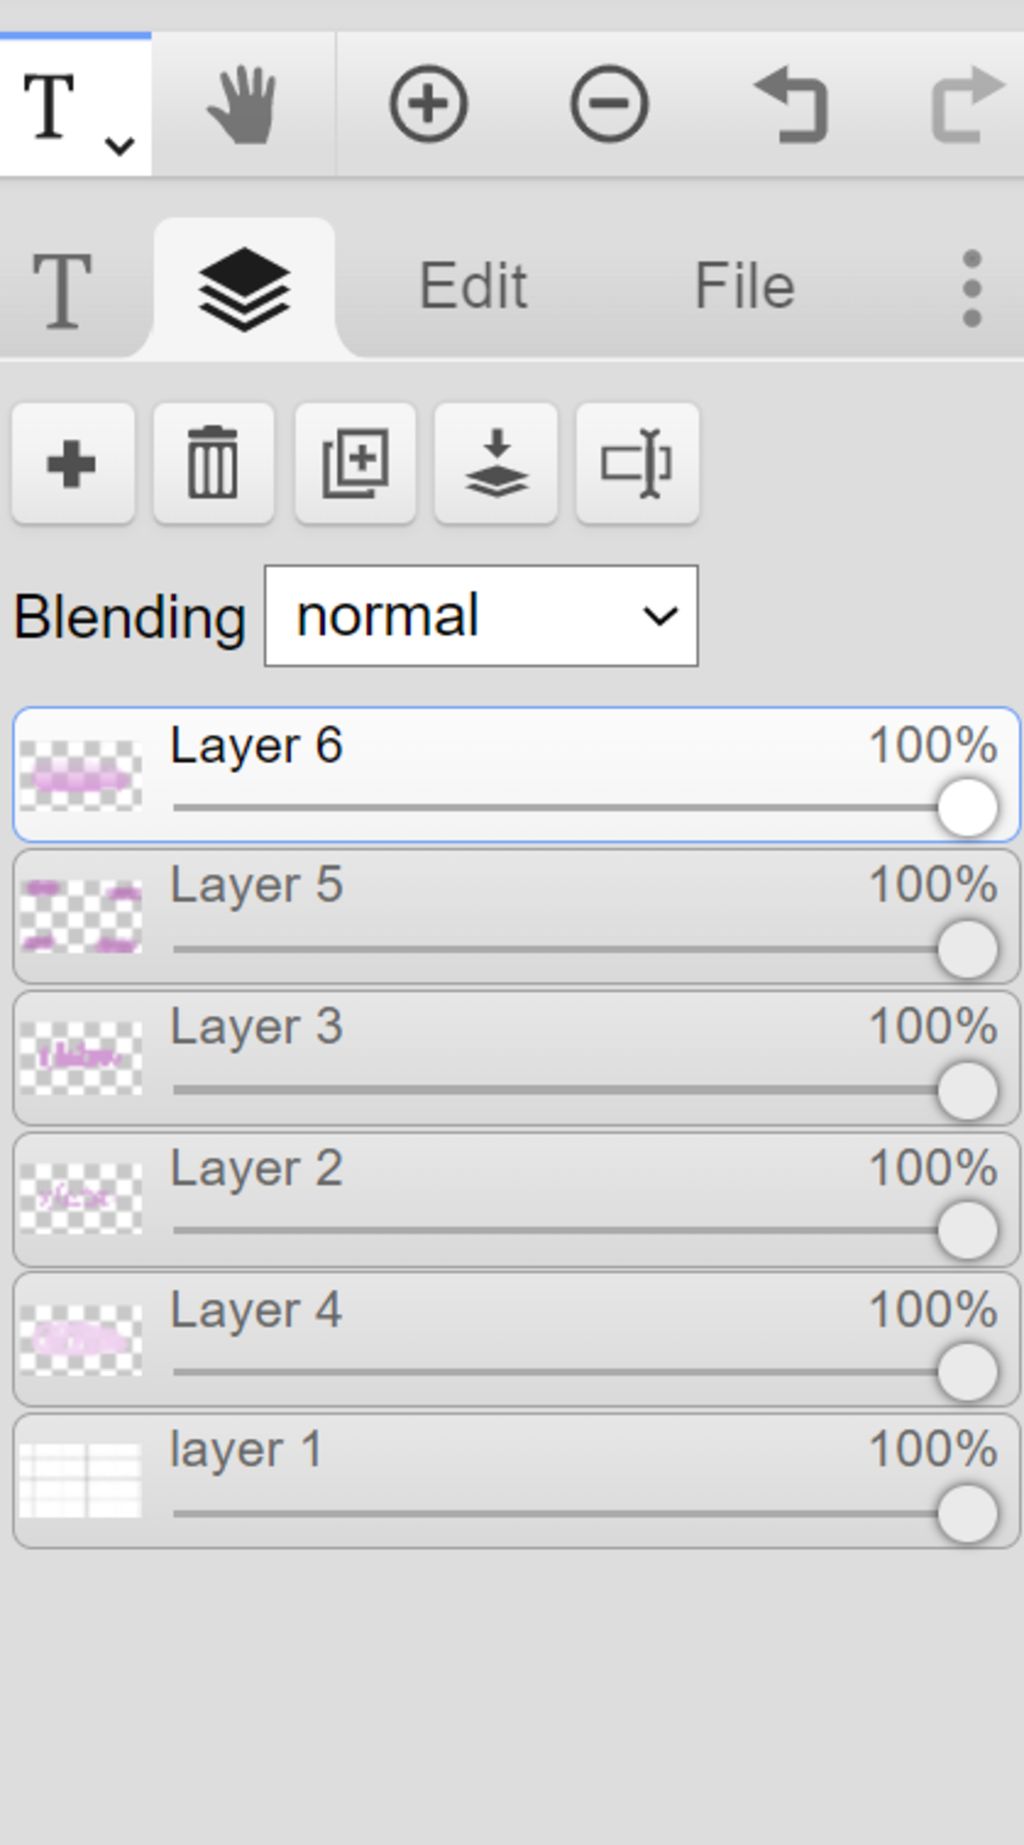Click the zoom out minus icon

pyautogui.click(x=609, y=104)
